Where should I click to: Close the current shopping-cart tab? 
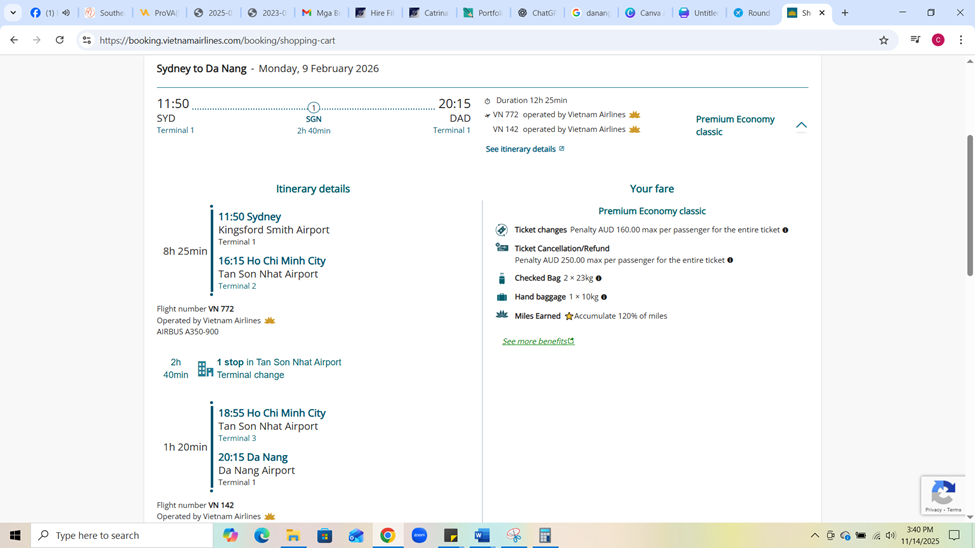pos(821,12)
